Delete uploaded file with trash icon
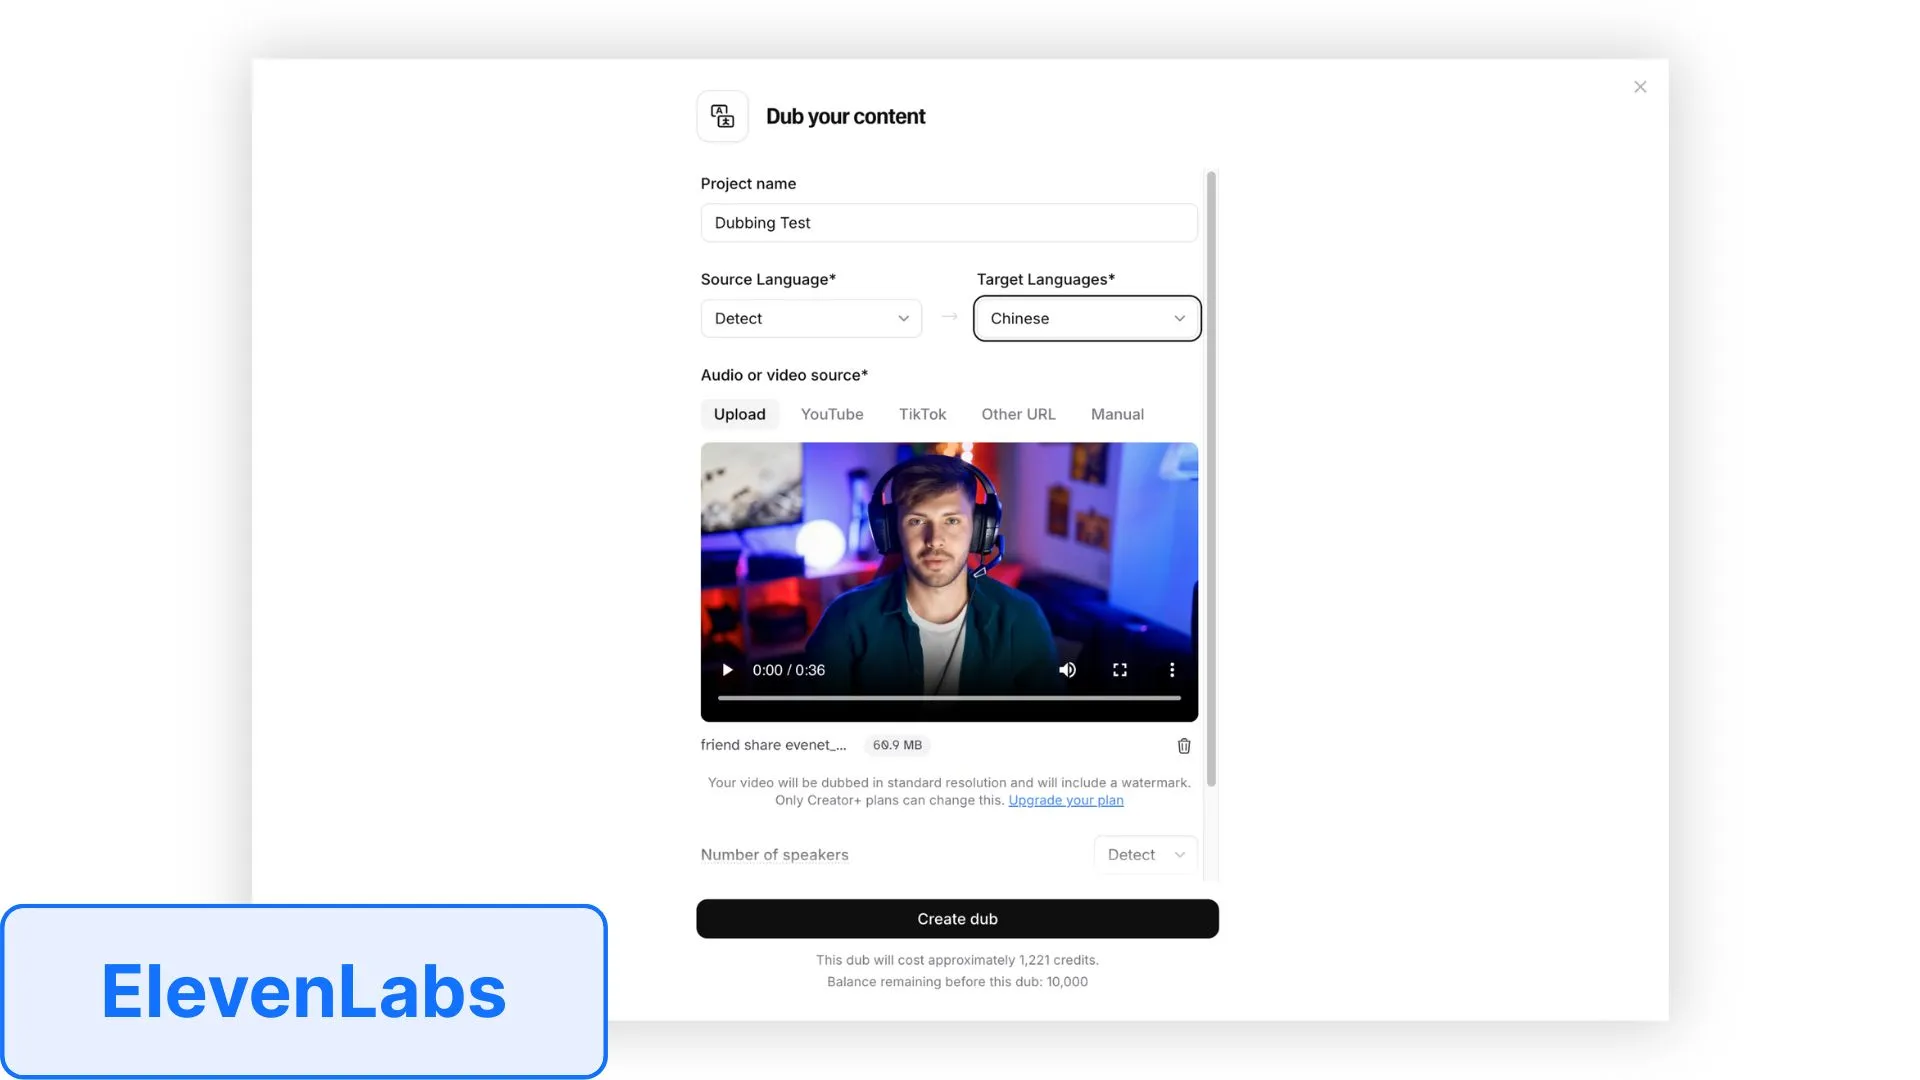This screenshot has width=1920, height=1080. pyautogui.click(x=1184, y=746)
